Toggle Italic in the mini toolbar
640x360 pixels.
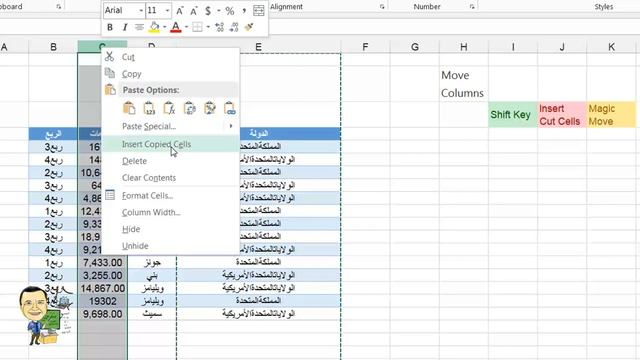click(x=124, y=27)
